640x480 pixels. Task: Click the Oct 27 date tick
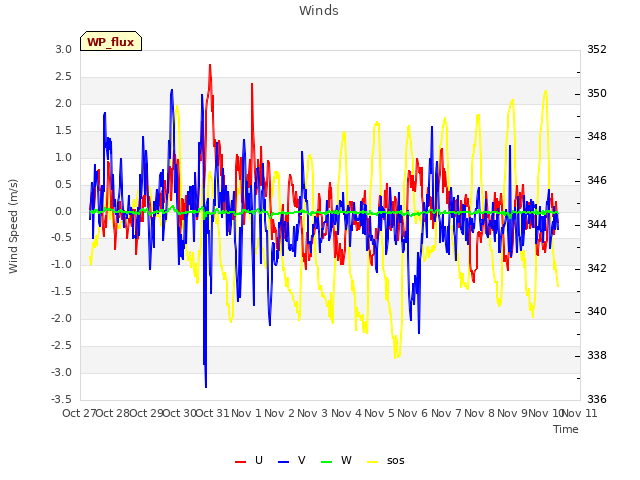click(79, 413)
